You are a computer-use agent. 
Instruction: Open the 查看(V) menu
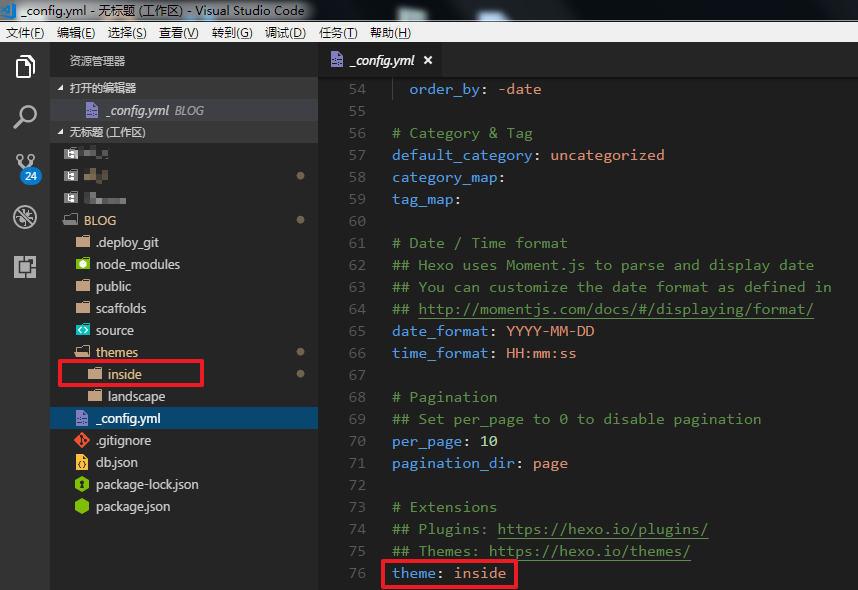coord(178,33)
